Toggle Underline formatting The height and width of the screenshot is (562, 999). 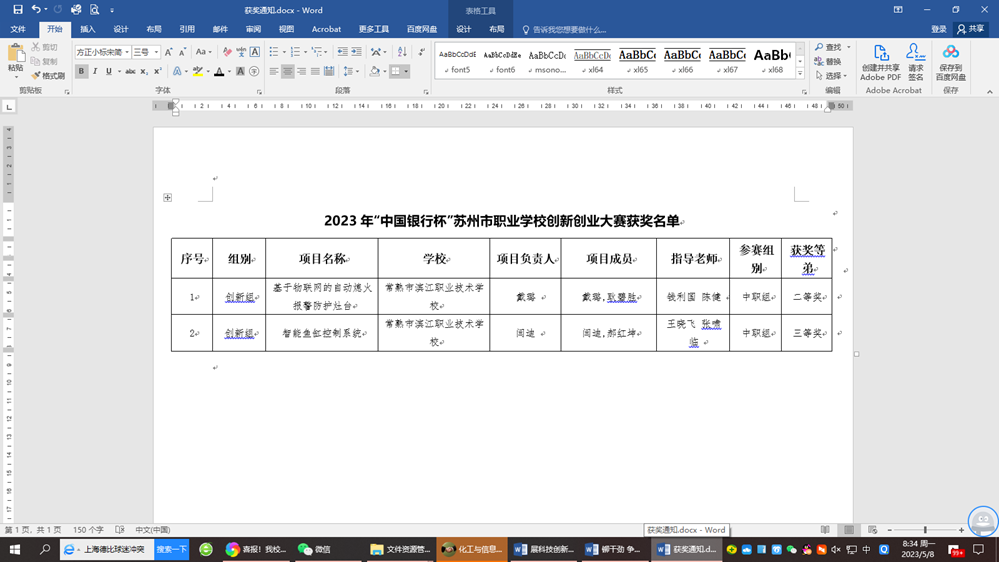tap(109, 71)
